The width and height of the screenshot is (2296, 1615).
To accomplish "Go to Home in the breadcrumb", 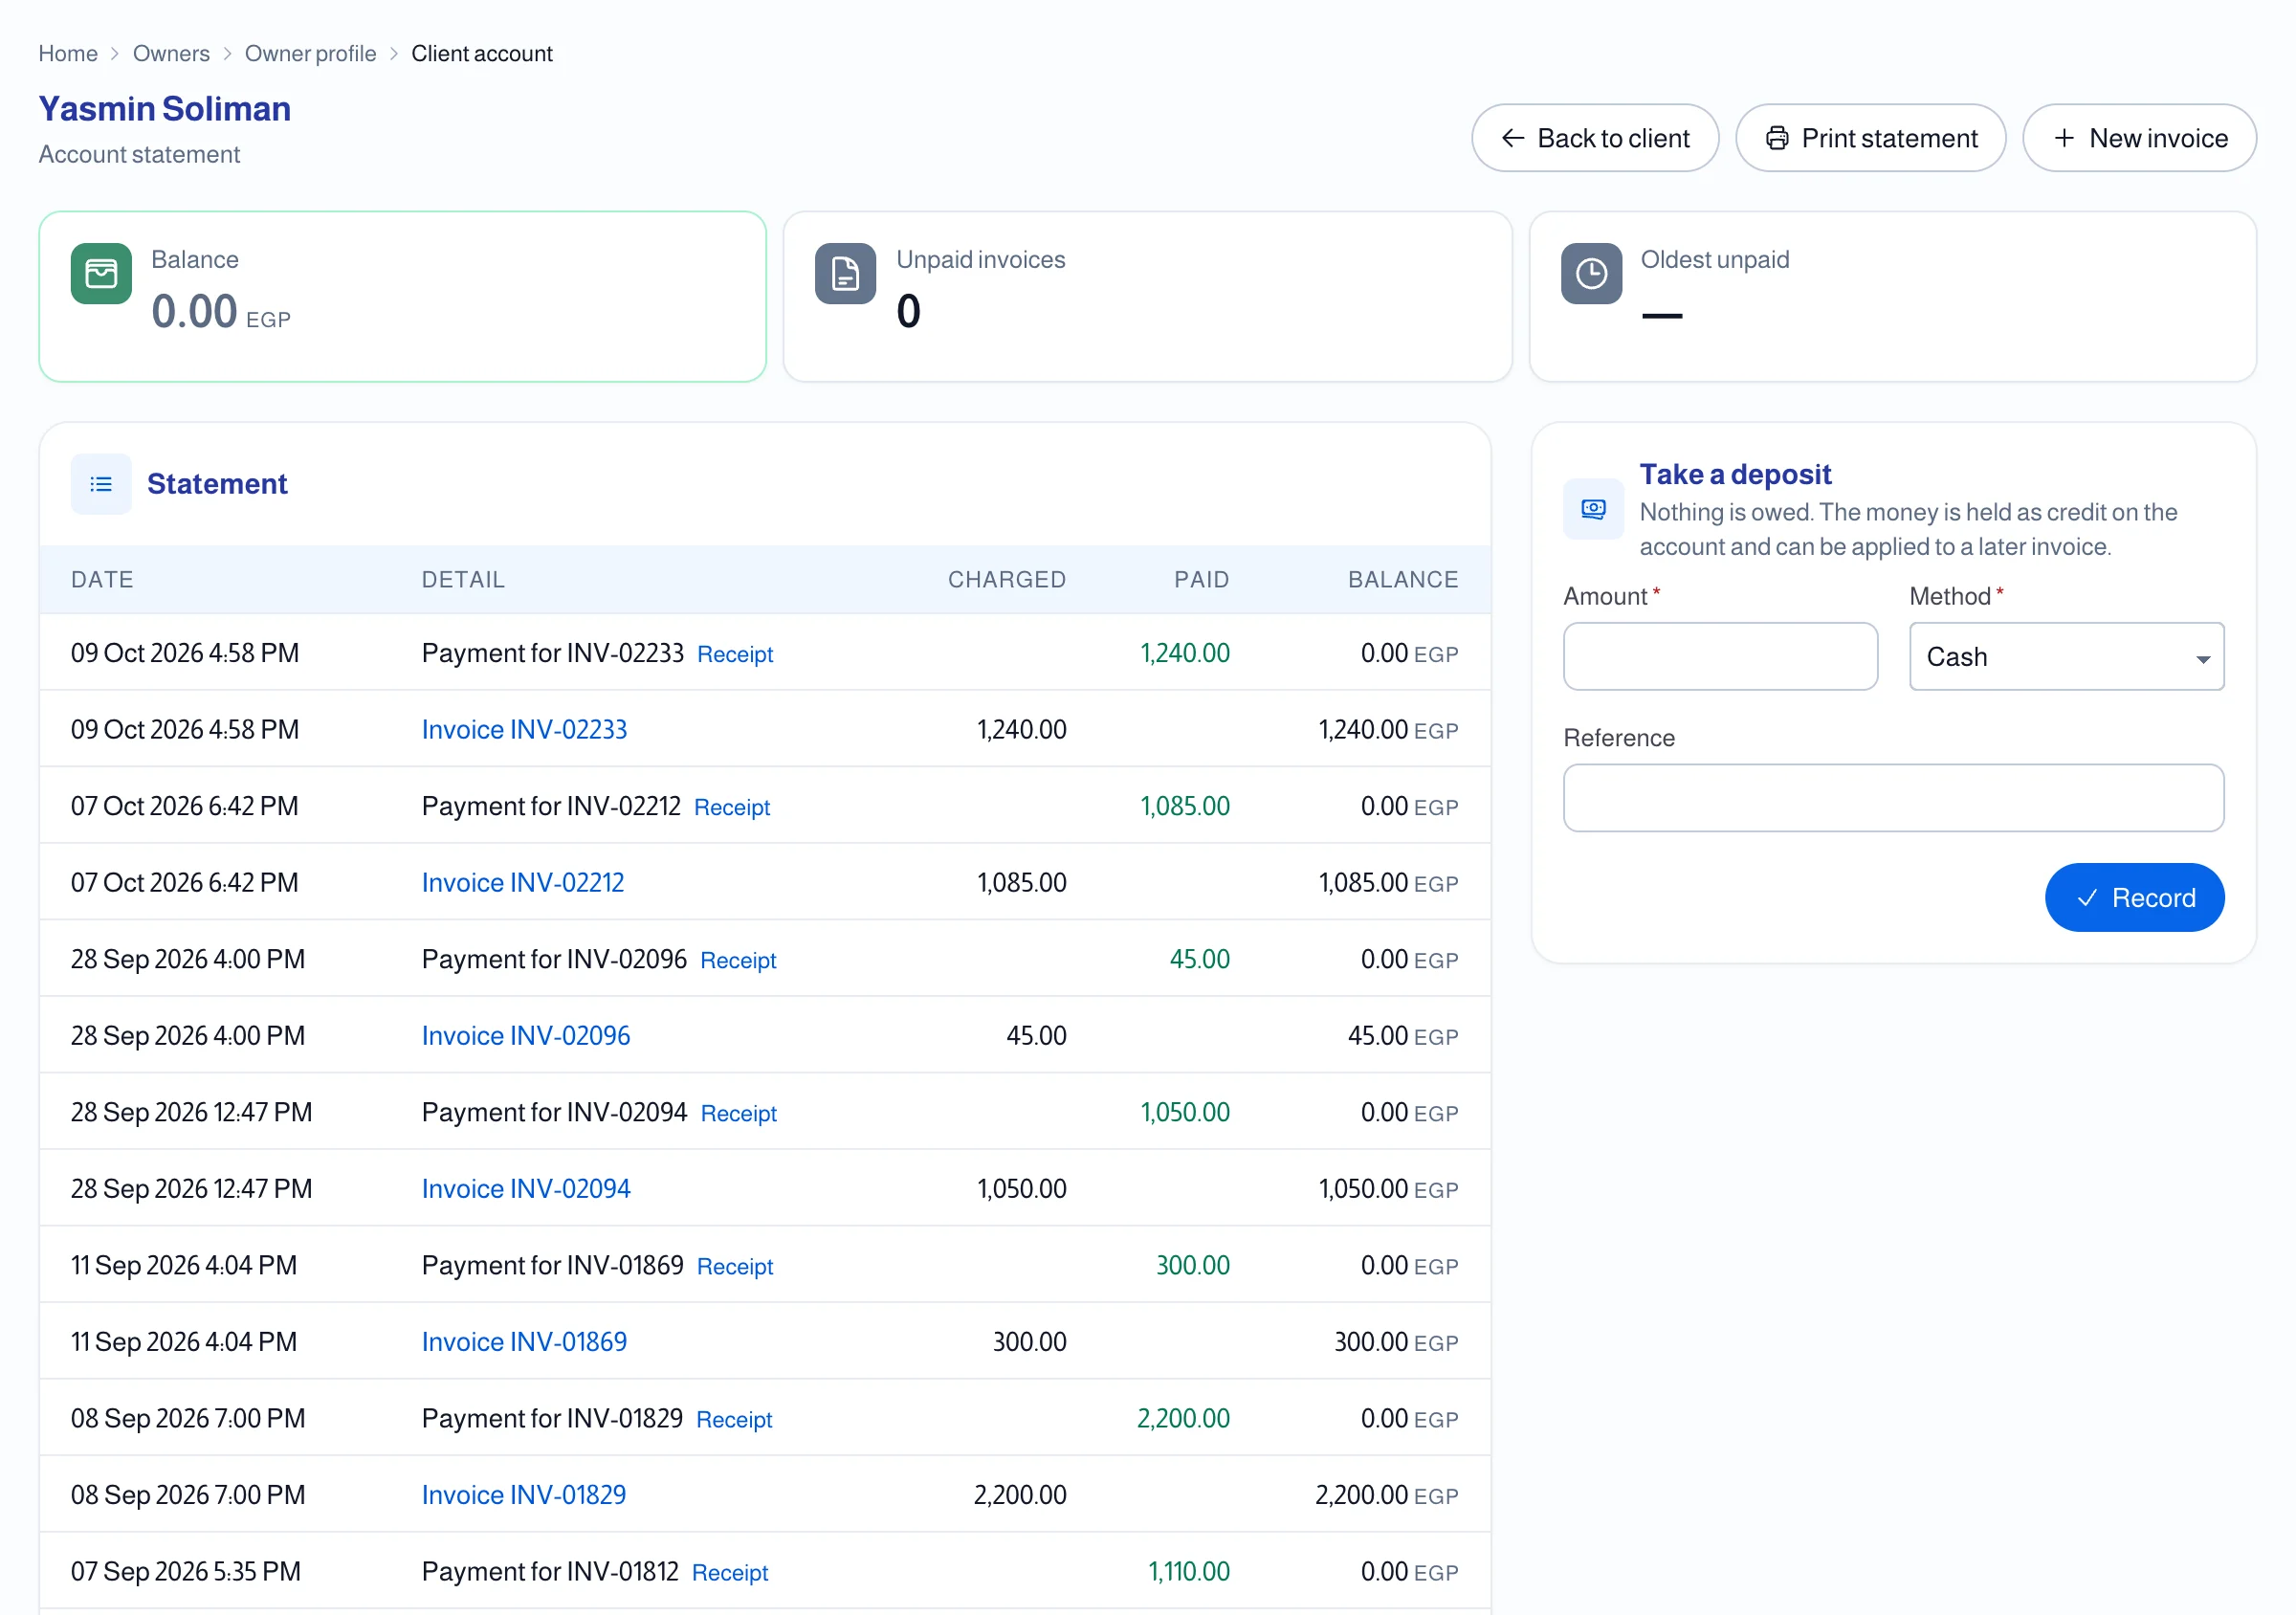I will [68, 53].
